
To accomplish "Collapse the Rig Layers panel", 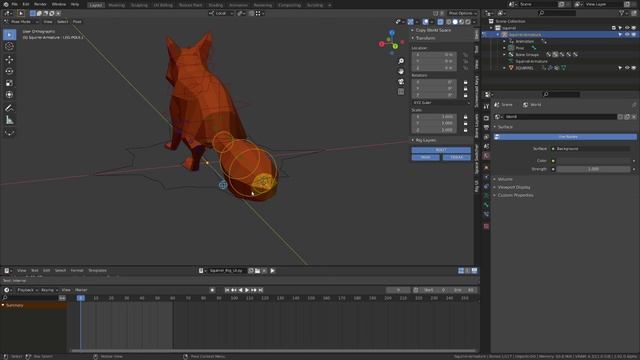I will pyautogui.click(x=426, y=140).
